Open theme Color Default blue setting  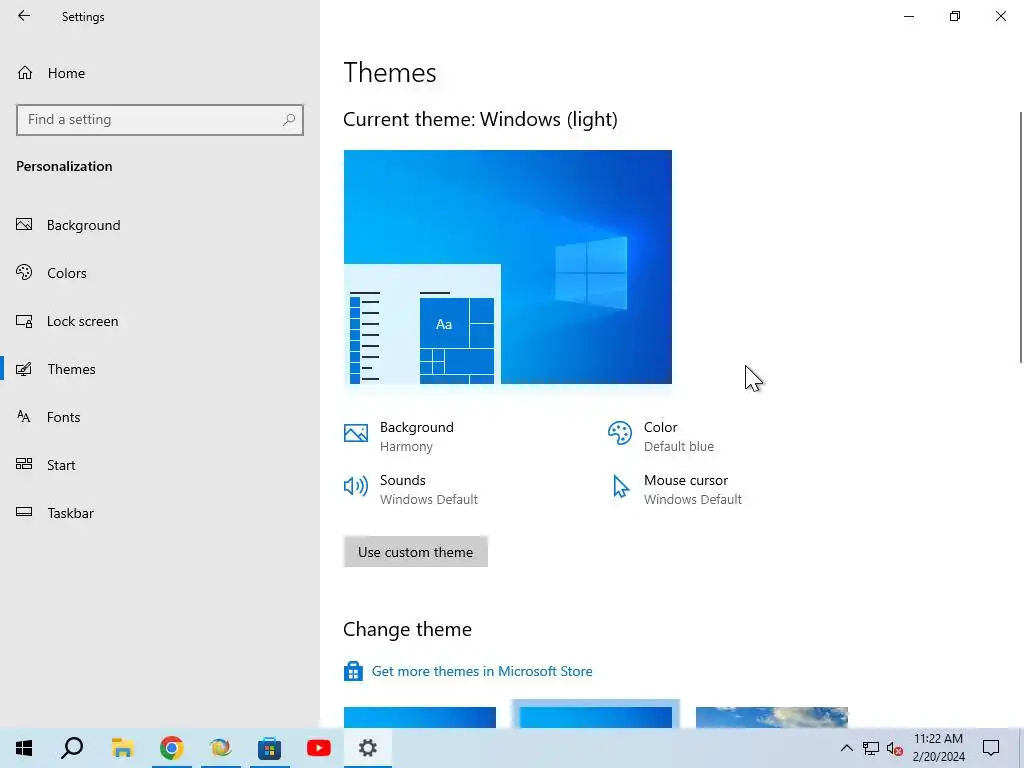[x=679, y=436]
